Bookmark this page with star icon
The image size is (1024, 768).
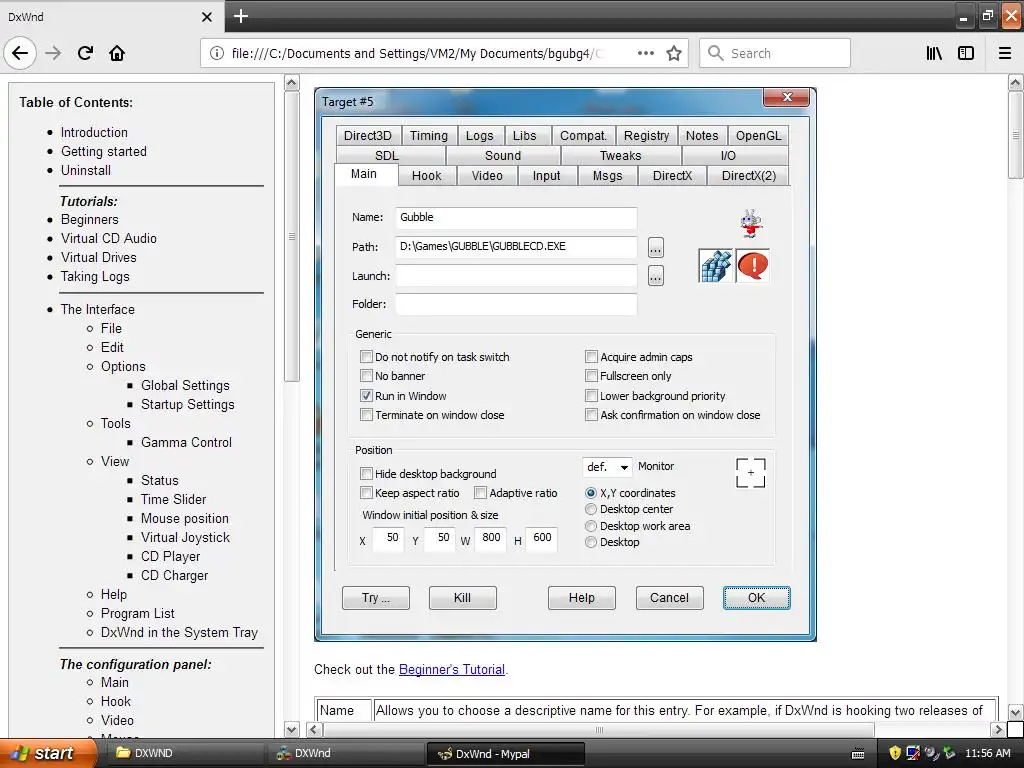674,53
